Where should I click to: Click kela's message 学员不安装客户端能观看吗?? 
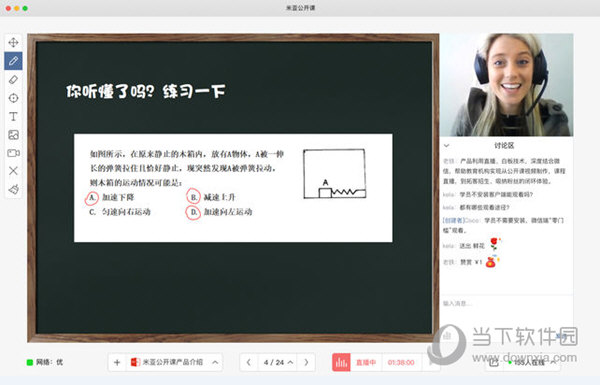tap(488, 194)
